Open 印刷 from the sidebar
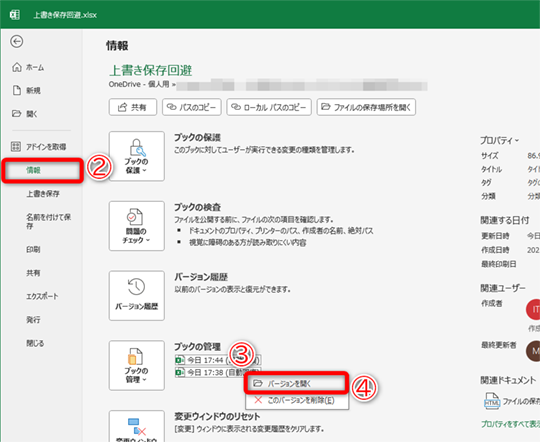Viewport: 540px width, 442px height. (x=33, y=249)
